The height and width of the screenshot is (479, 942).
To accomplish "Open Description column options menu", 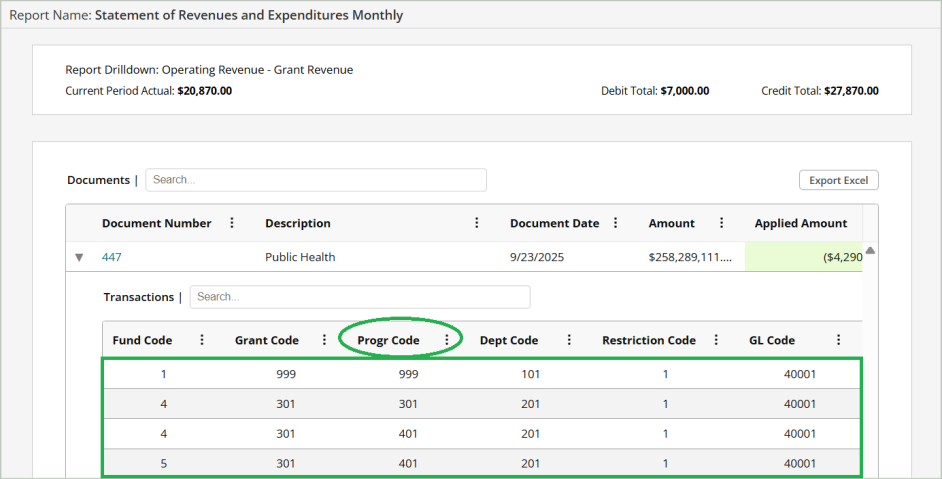I will tap(477, 223).
